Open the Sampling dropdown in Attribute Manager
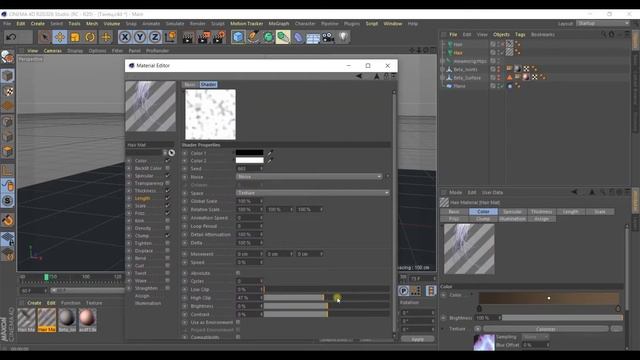Image resolution: width=640 pixels, height=360 pixels. pos(536,337)
